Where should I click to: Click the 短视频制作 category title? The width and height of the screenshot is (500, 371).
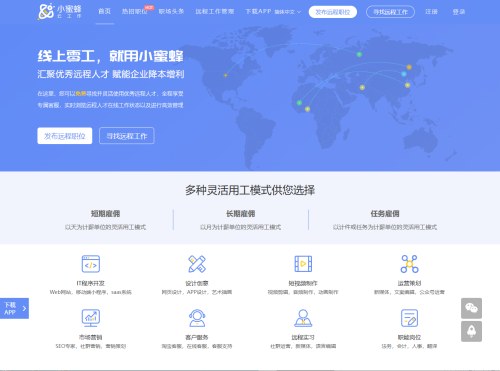pos(303,283)
